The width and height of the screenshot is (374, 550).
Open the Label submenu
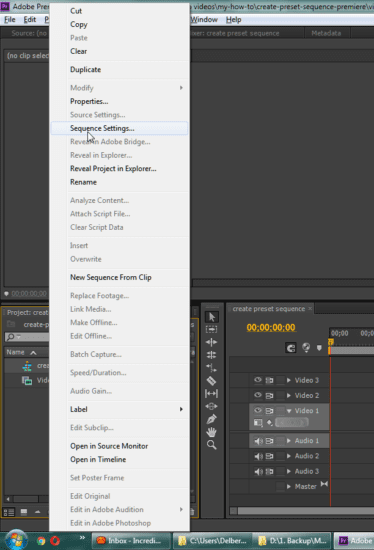click(x=119, y=409)
